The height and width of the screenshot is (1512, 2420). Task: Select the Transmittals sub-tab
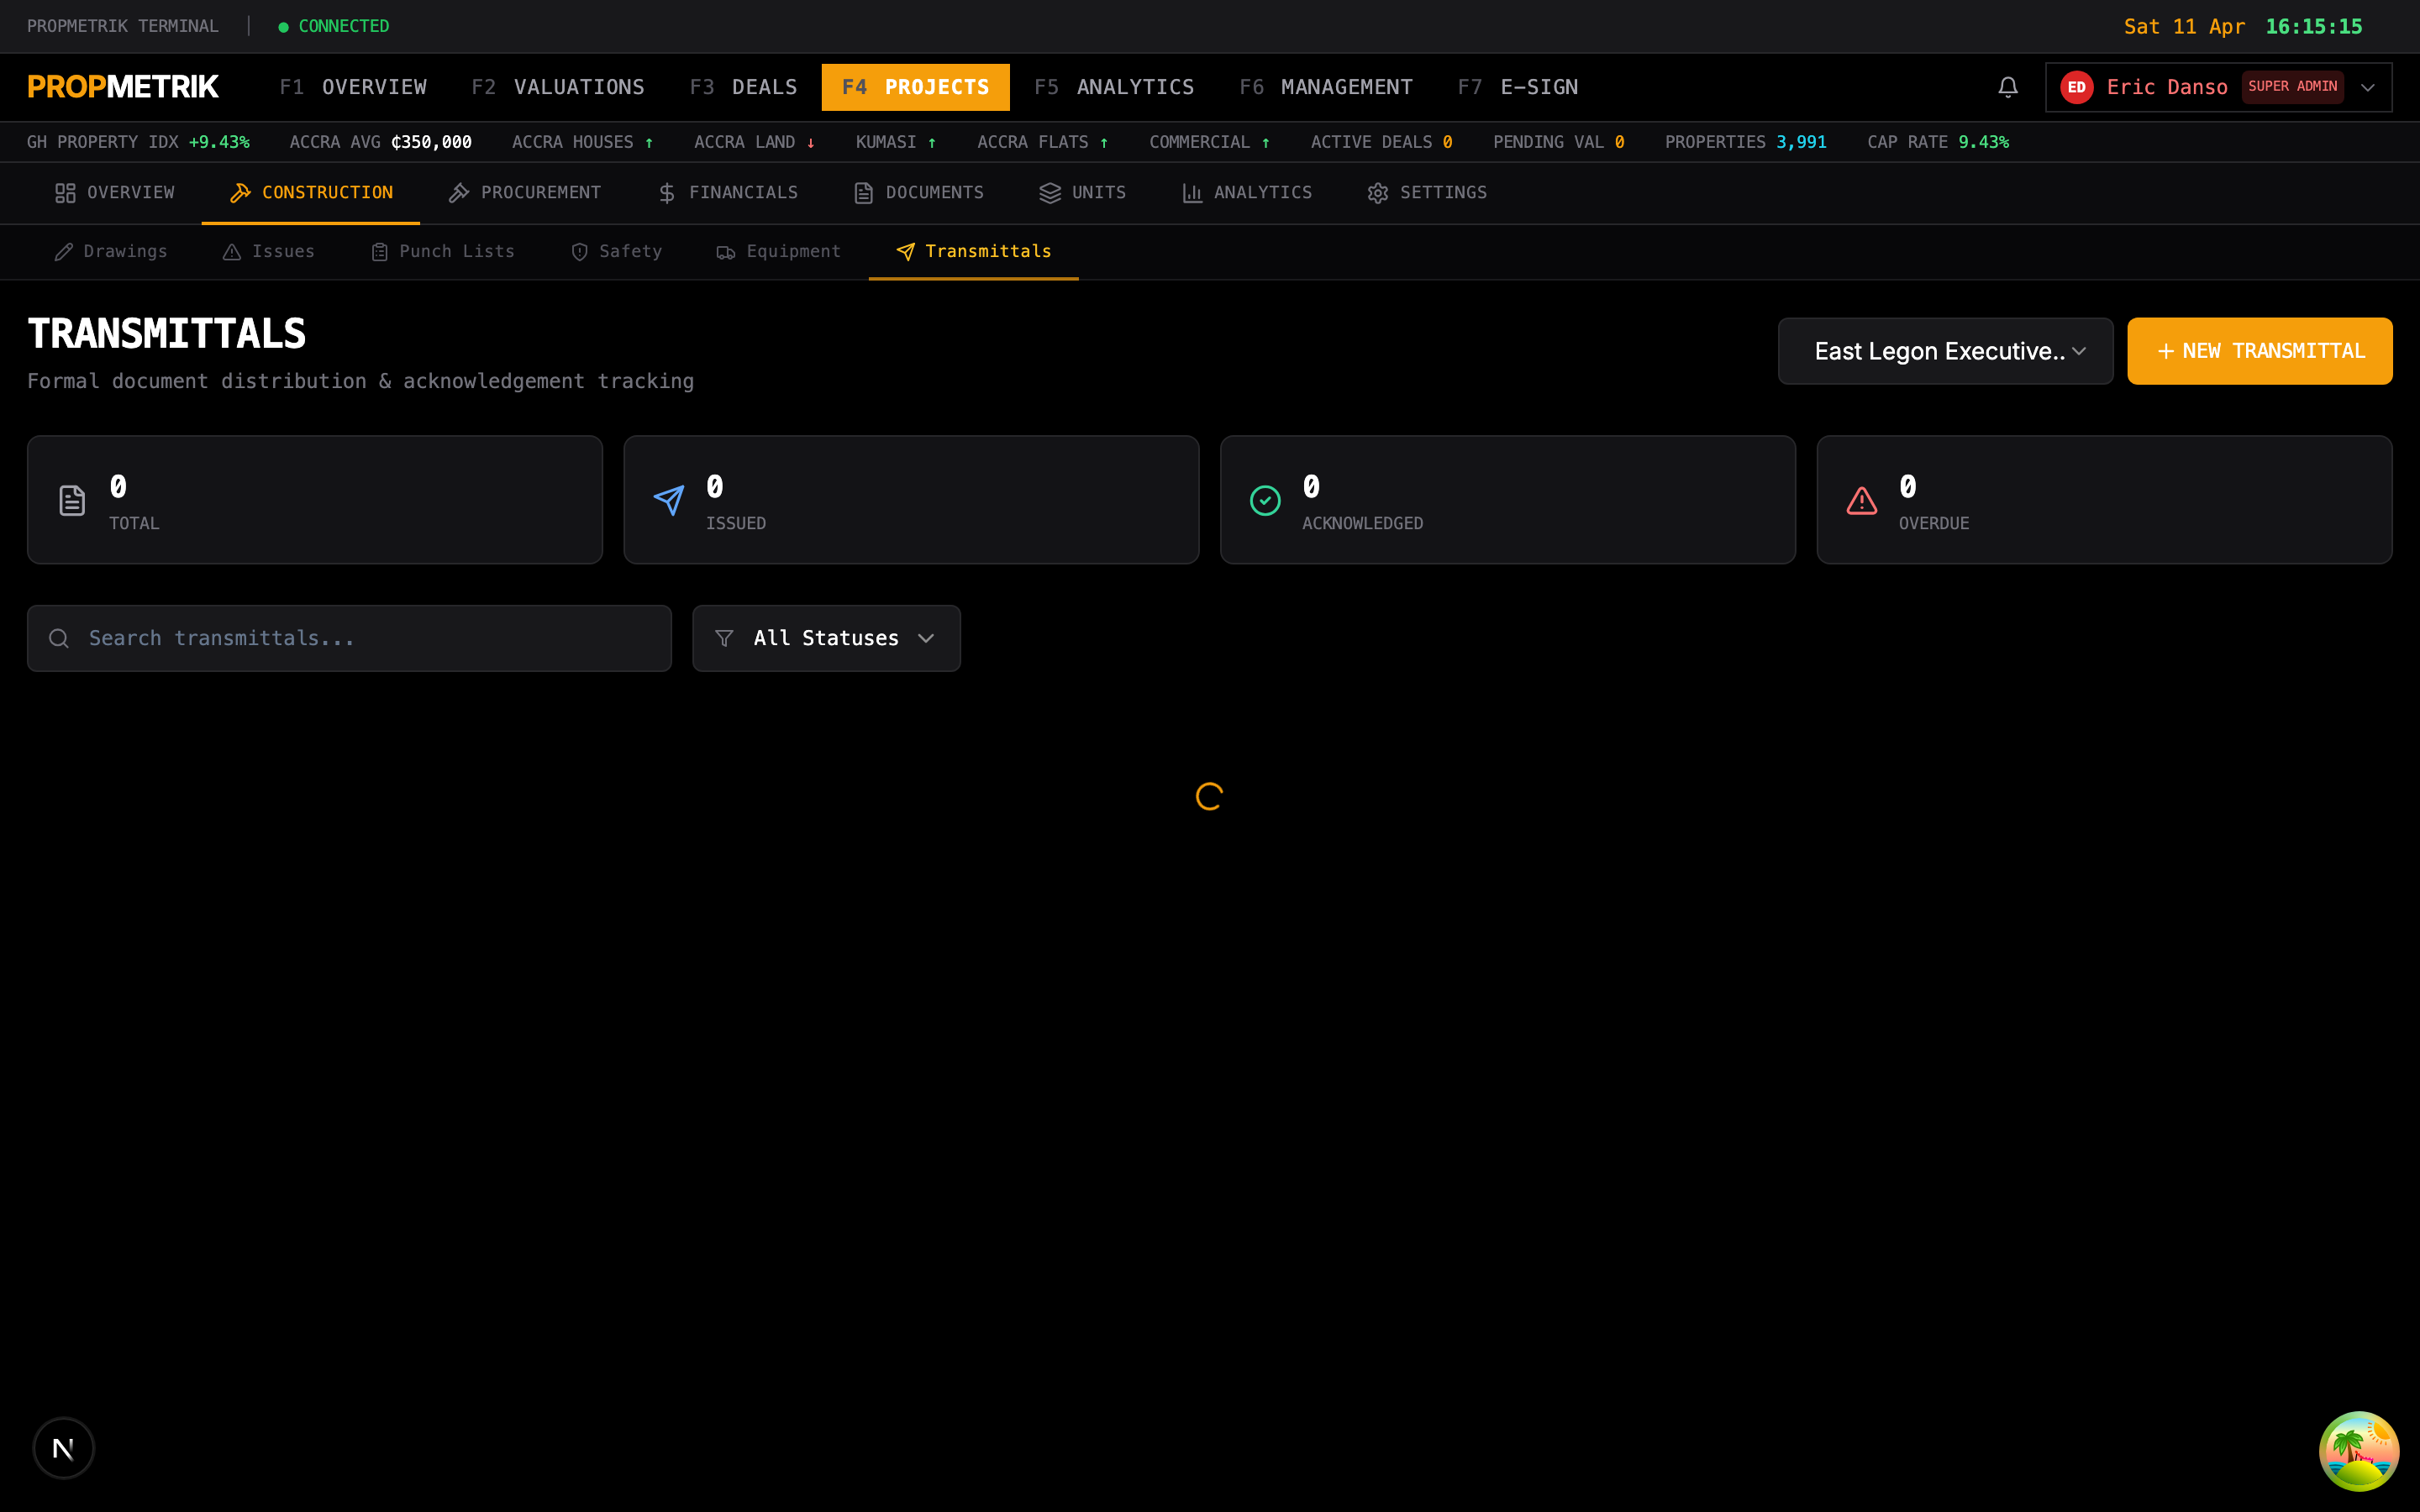(x=973, y=252)
